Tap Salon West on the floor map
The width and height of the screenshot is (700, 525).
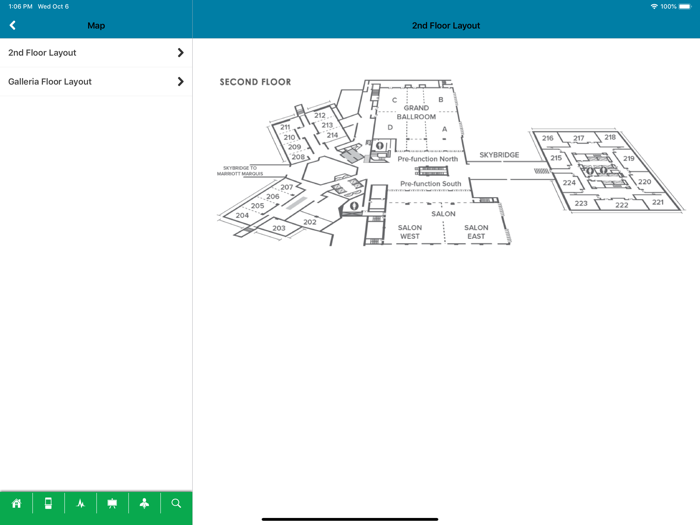point(410,232)
